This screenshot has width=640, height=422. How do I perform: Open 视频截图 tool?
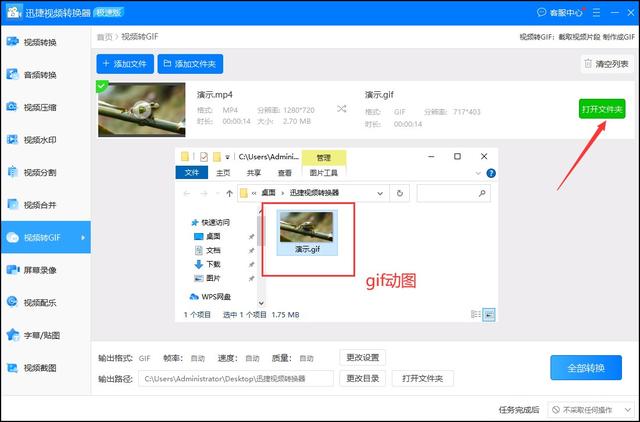coord(45,368)
